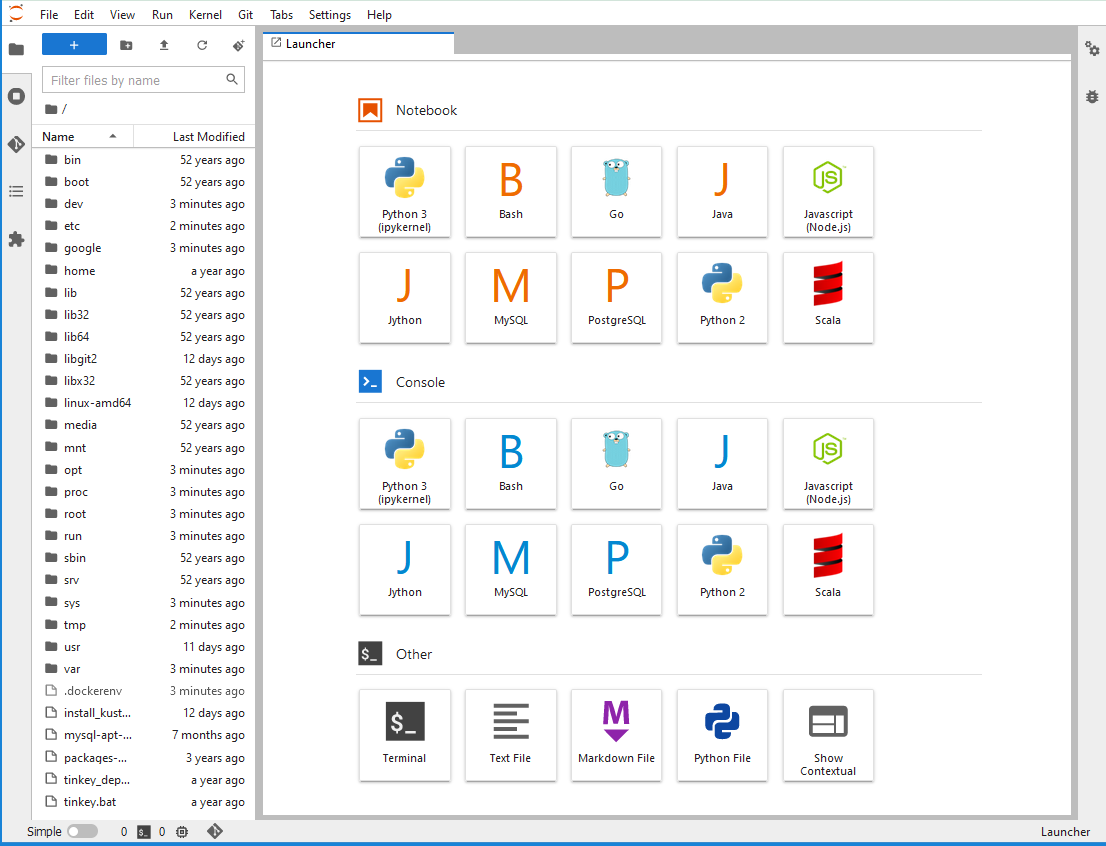The image size is (1106, 846).
Task: Open Running Terminals and Kernels sidebar
Action: coord(16,96)
